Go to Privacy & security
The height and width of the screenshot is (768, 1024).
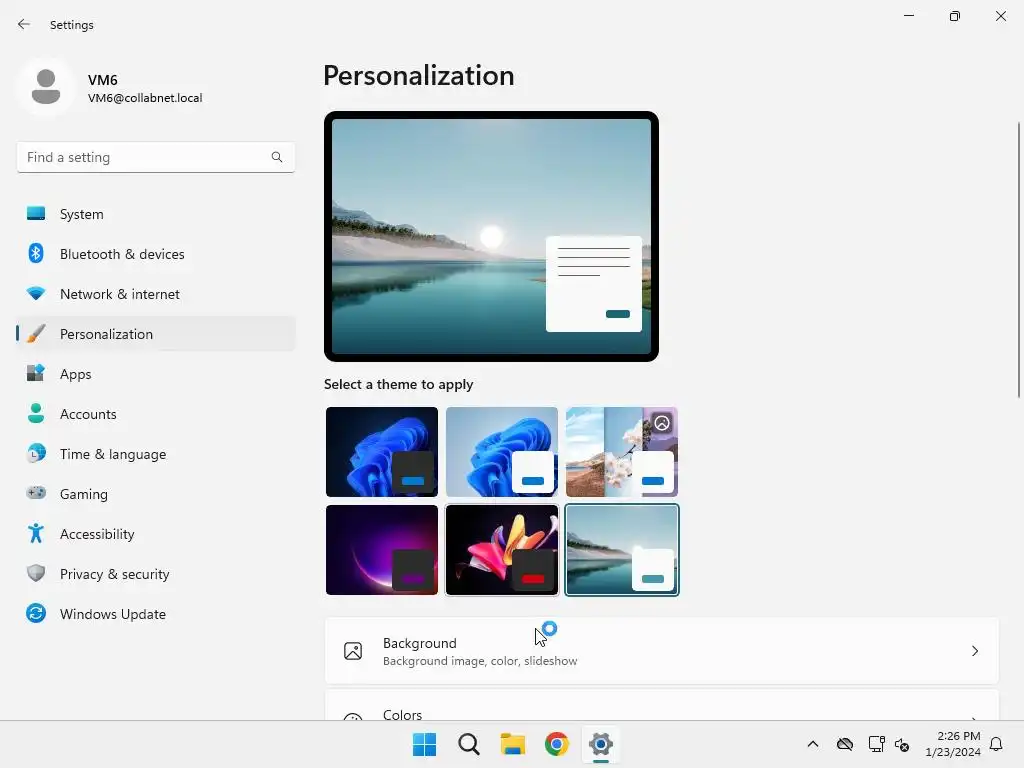coord(156,573)
